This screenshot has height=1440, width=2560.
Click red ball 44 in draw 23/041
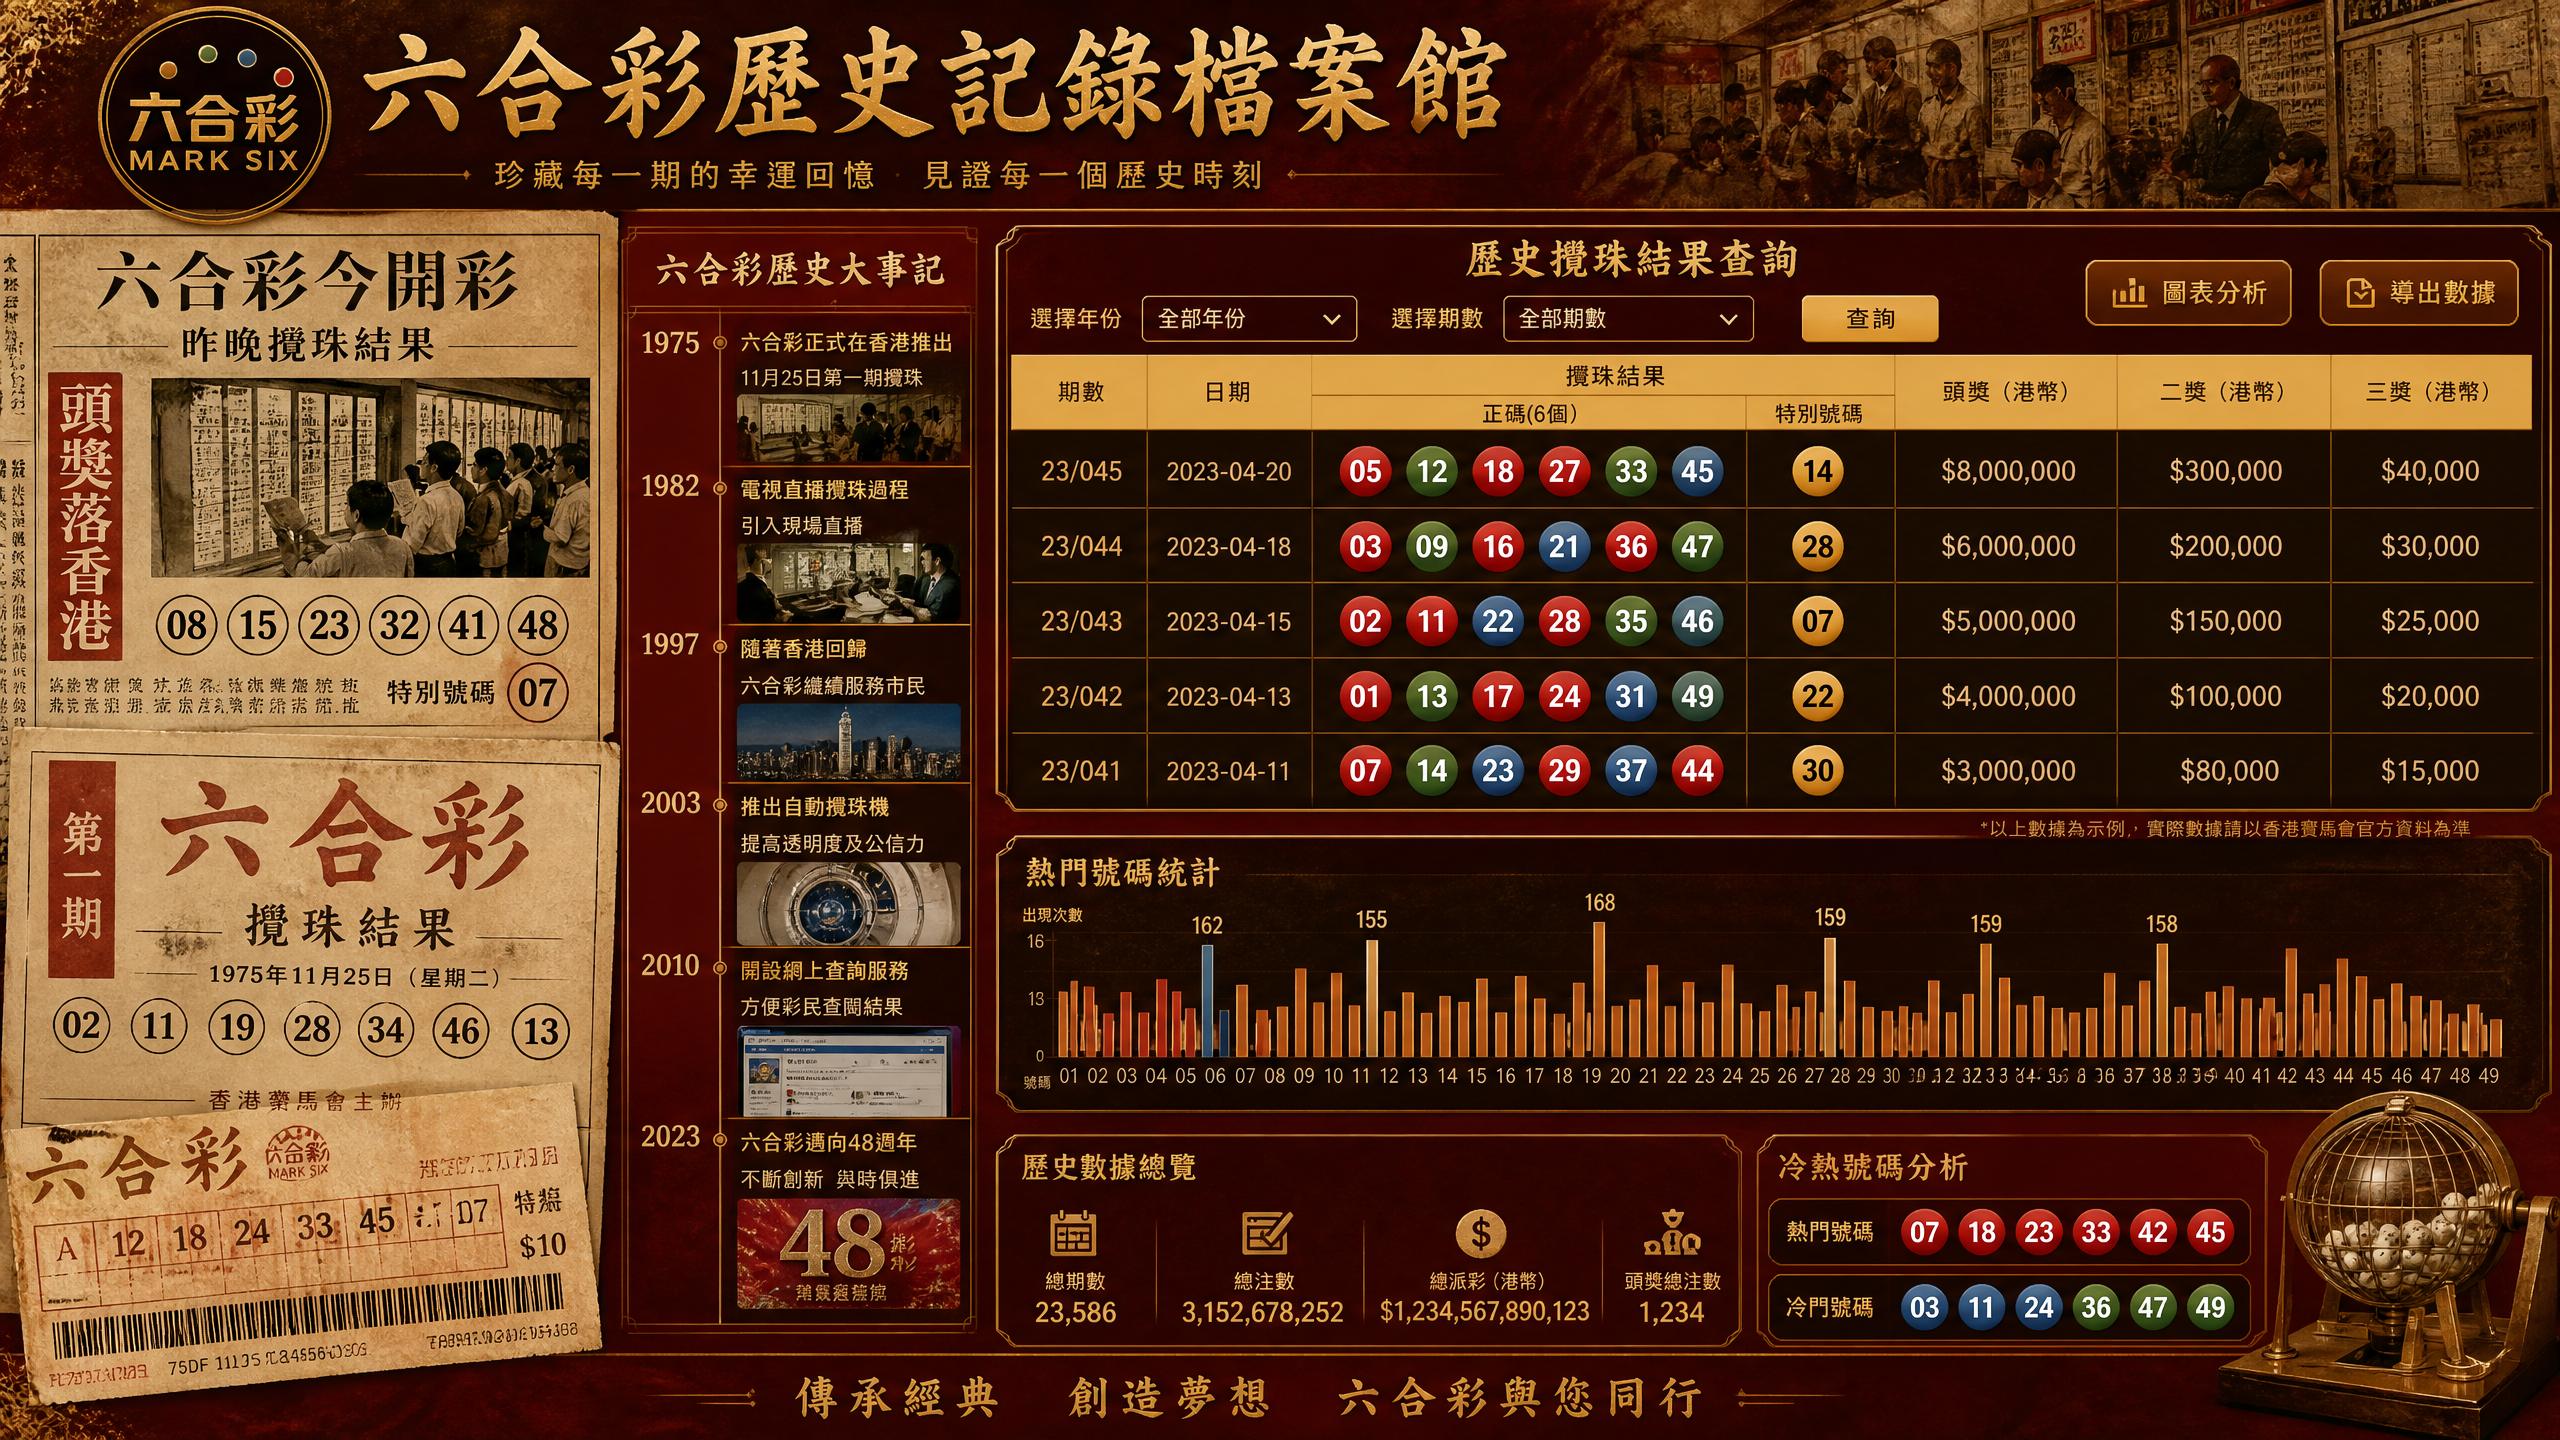tap(1698, 770)
